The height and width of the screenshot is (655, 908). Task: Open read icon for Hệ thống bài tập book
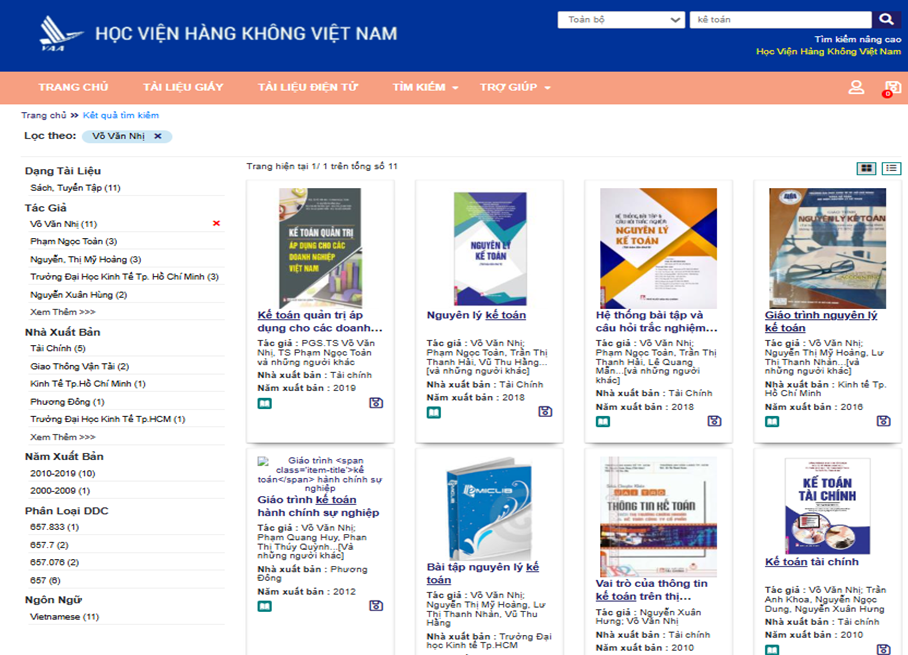[603, 422]
